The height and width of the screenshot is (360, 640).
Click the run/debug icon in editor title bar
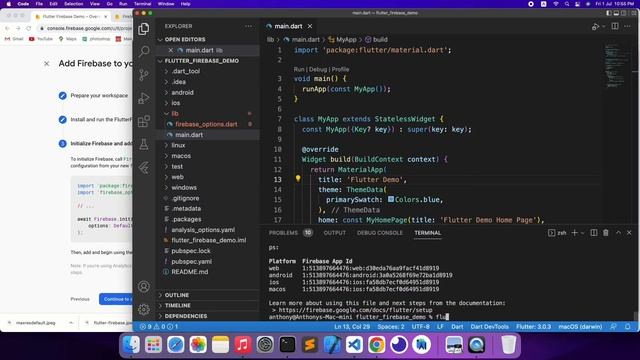pyautogui.click(x=596, y=27)
